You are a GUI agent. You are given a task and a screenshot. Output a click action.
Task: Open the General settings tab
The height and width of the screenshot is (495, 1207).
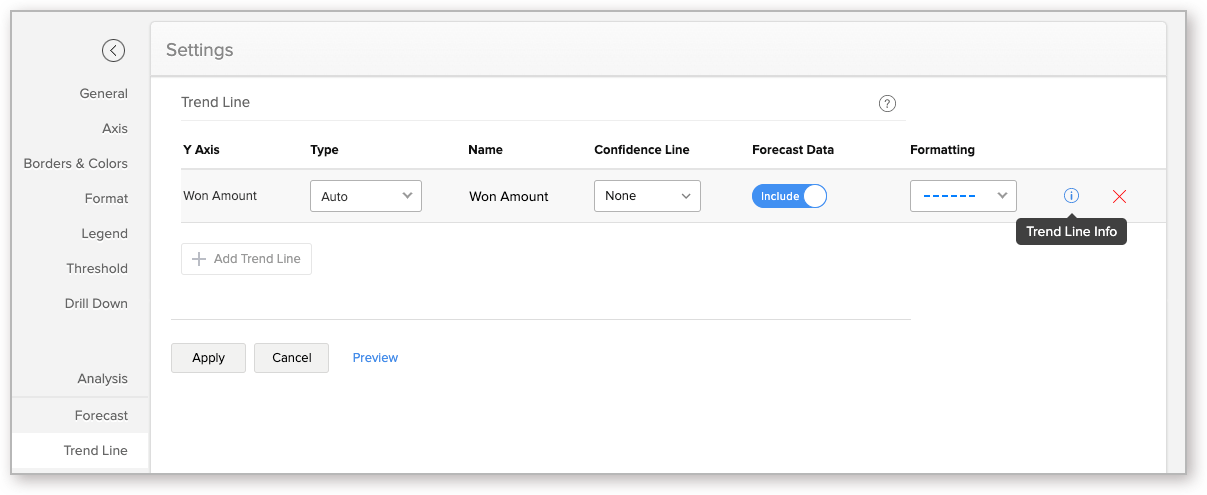[104, 93]
